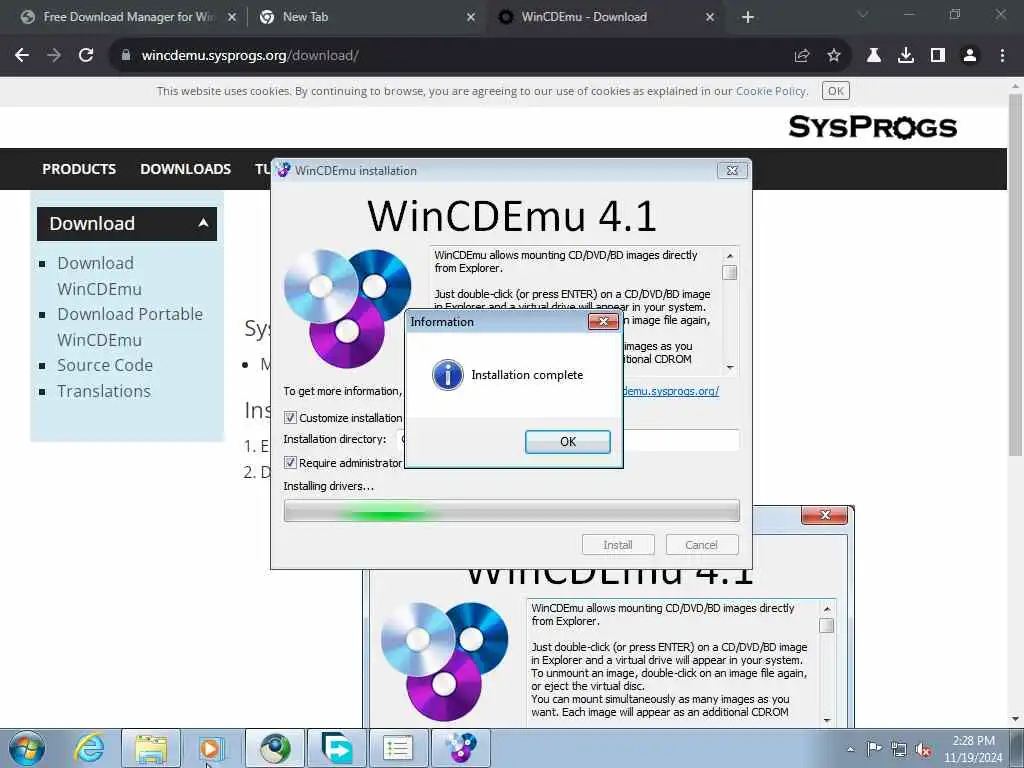The image size is (1024, 768).
Task: Toggle the Require administrator checkbox
Action: (x=290, y=463)
